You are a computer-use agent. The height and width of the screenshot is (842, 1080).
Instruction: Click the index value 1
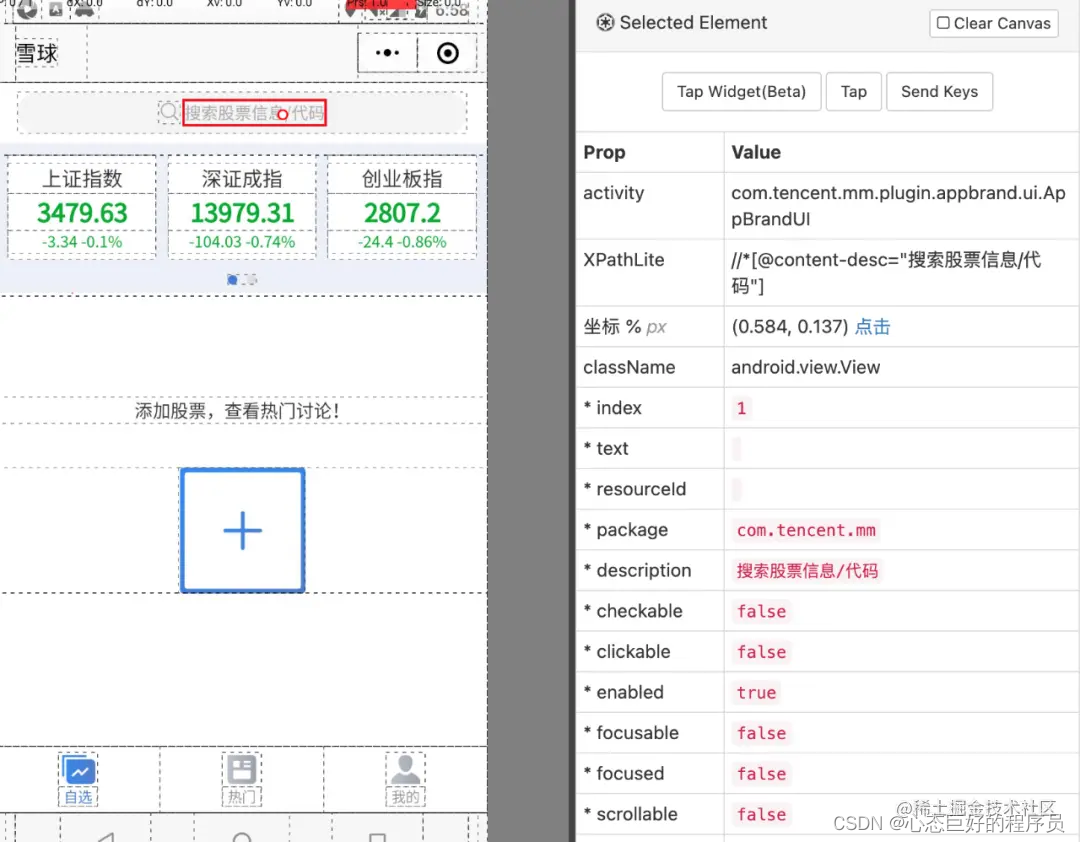tap(741, 408)
